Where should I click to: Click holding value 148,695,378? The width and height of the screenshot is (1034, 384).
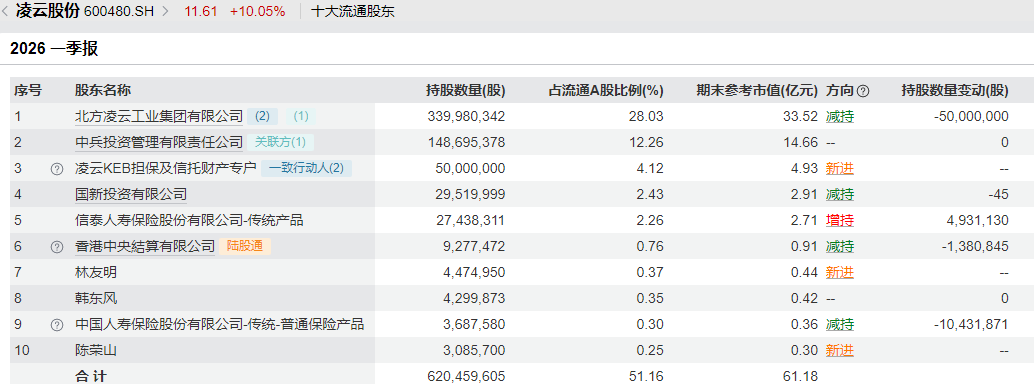pos(466,143)
